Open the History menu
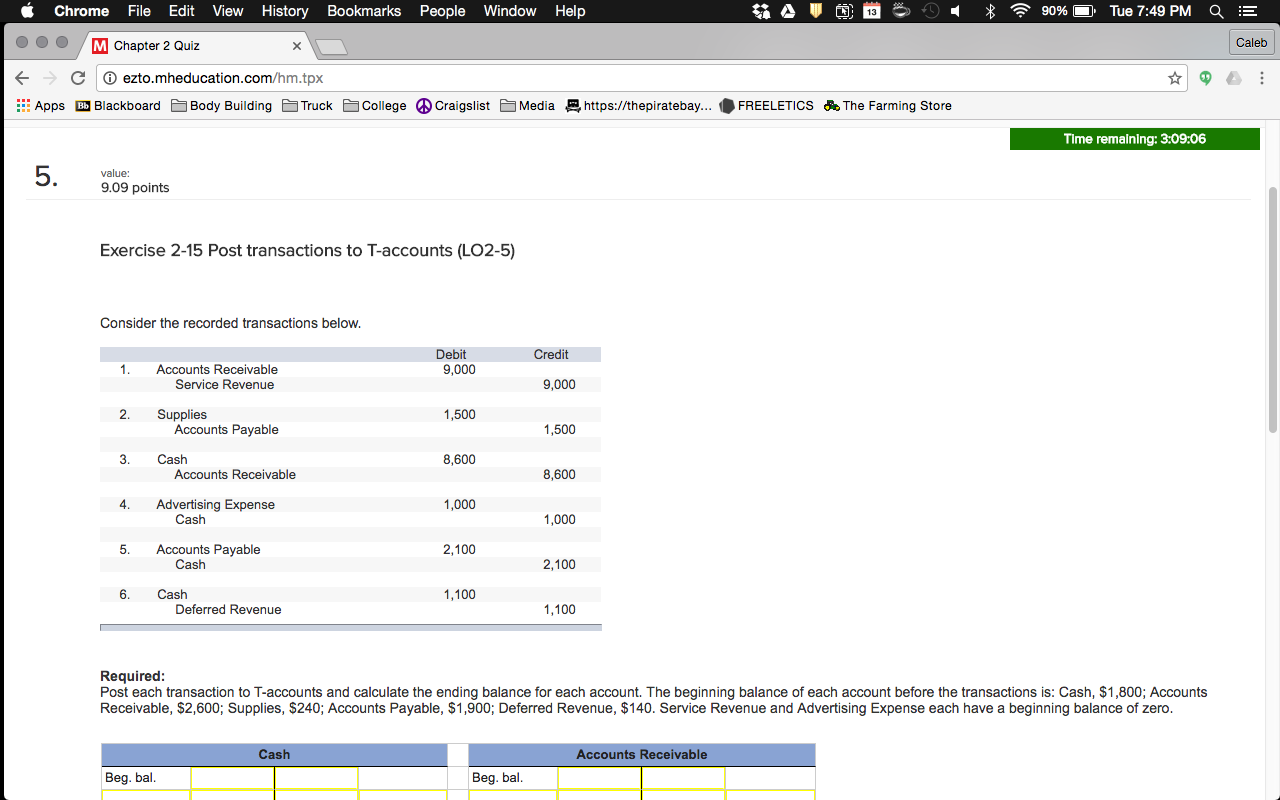Screen dimensions: 1280x800 [x=285, y=11]
